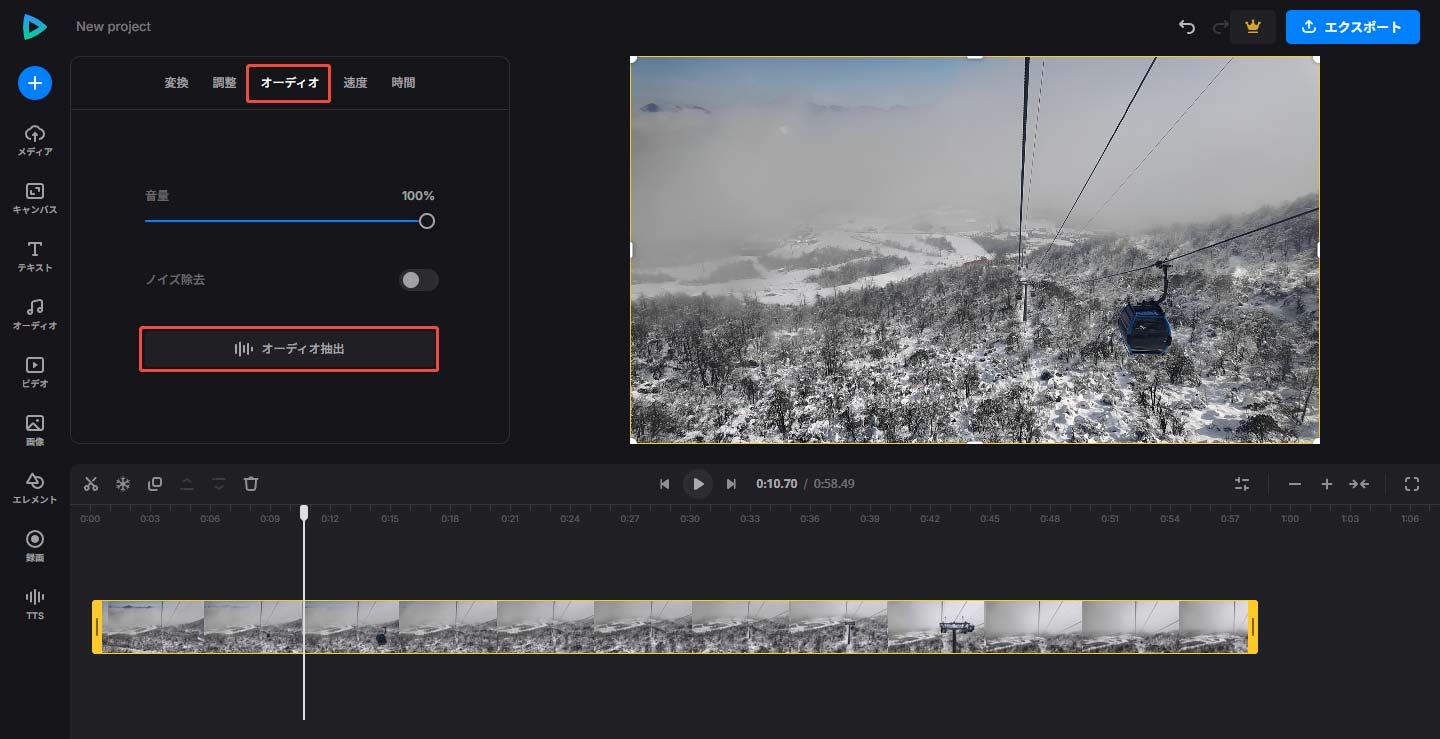Image resolution: width=1440 pixels, height=739 pixels.
Task: Click the clip's right trim handle
Action: [x=1252, y=627]
